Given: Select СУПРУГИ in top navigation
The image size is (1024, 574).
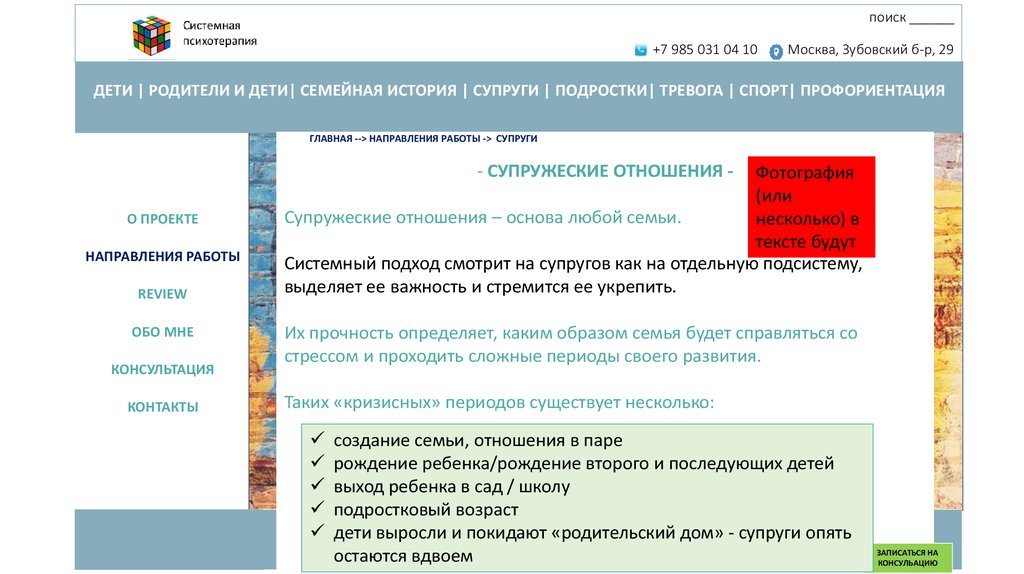Looking at the screenshot, I should pyautogui.click(x=505, y=91).
